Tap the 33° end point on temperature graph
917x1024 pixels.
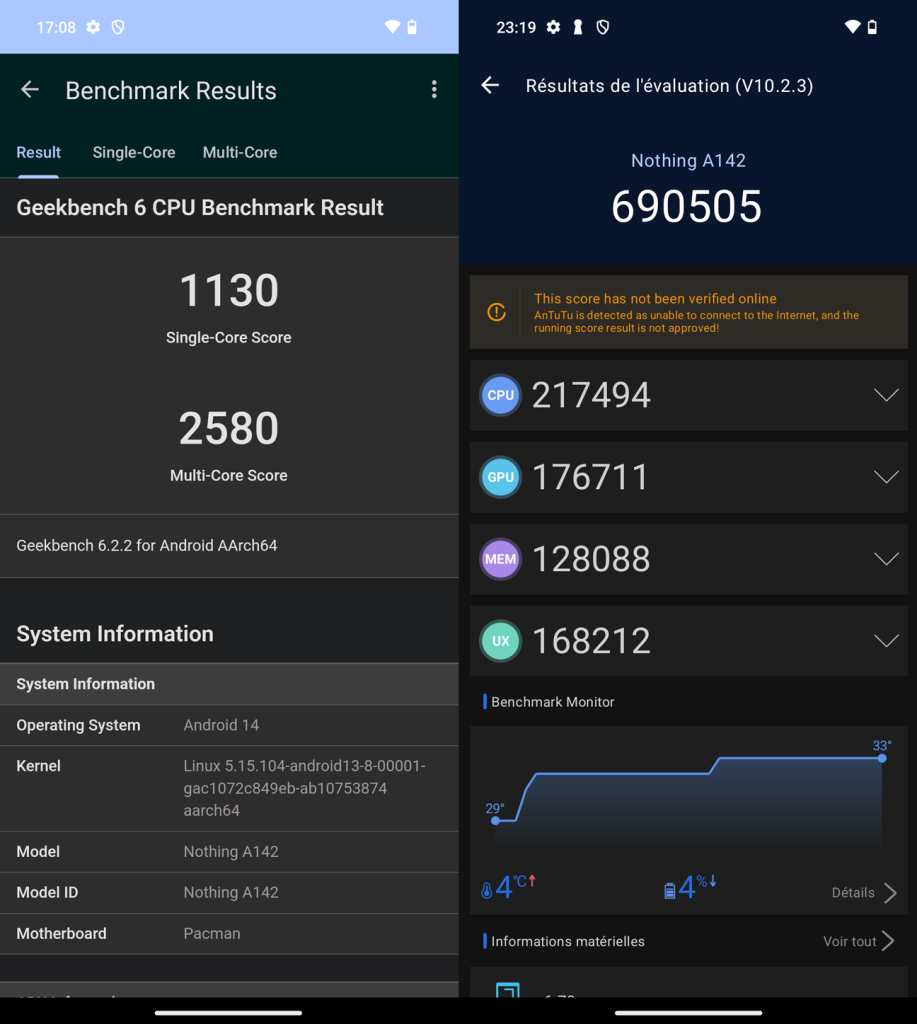882,758
